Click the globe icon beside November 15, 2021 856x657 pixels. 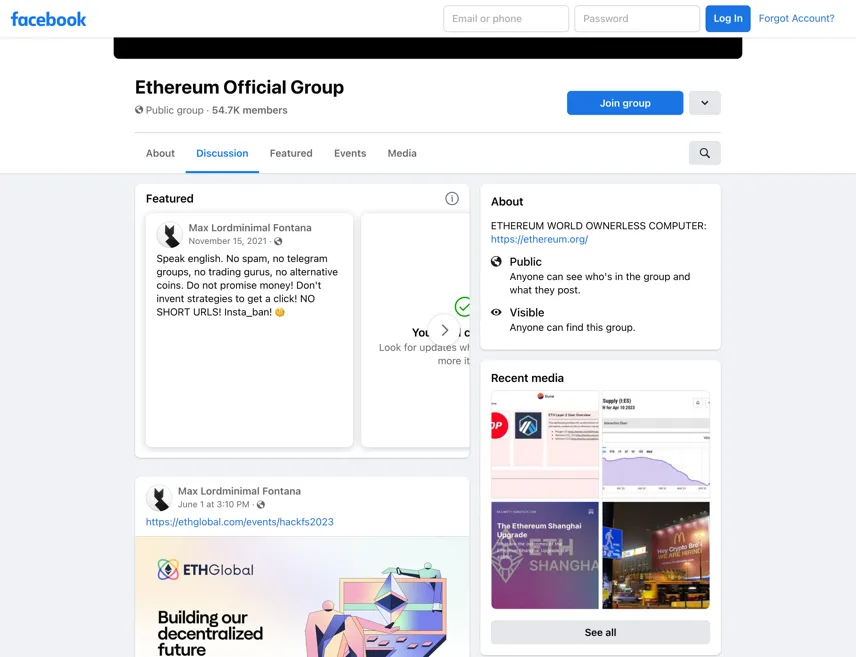(278, 241)
